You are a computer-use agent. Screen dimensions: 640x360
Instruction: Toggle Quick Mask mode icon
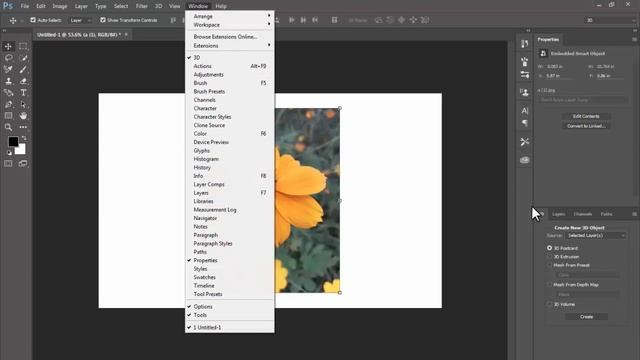pyautogui.click(x=8, y=164)
